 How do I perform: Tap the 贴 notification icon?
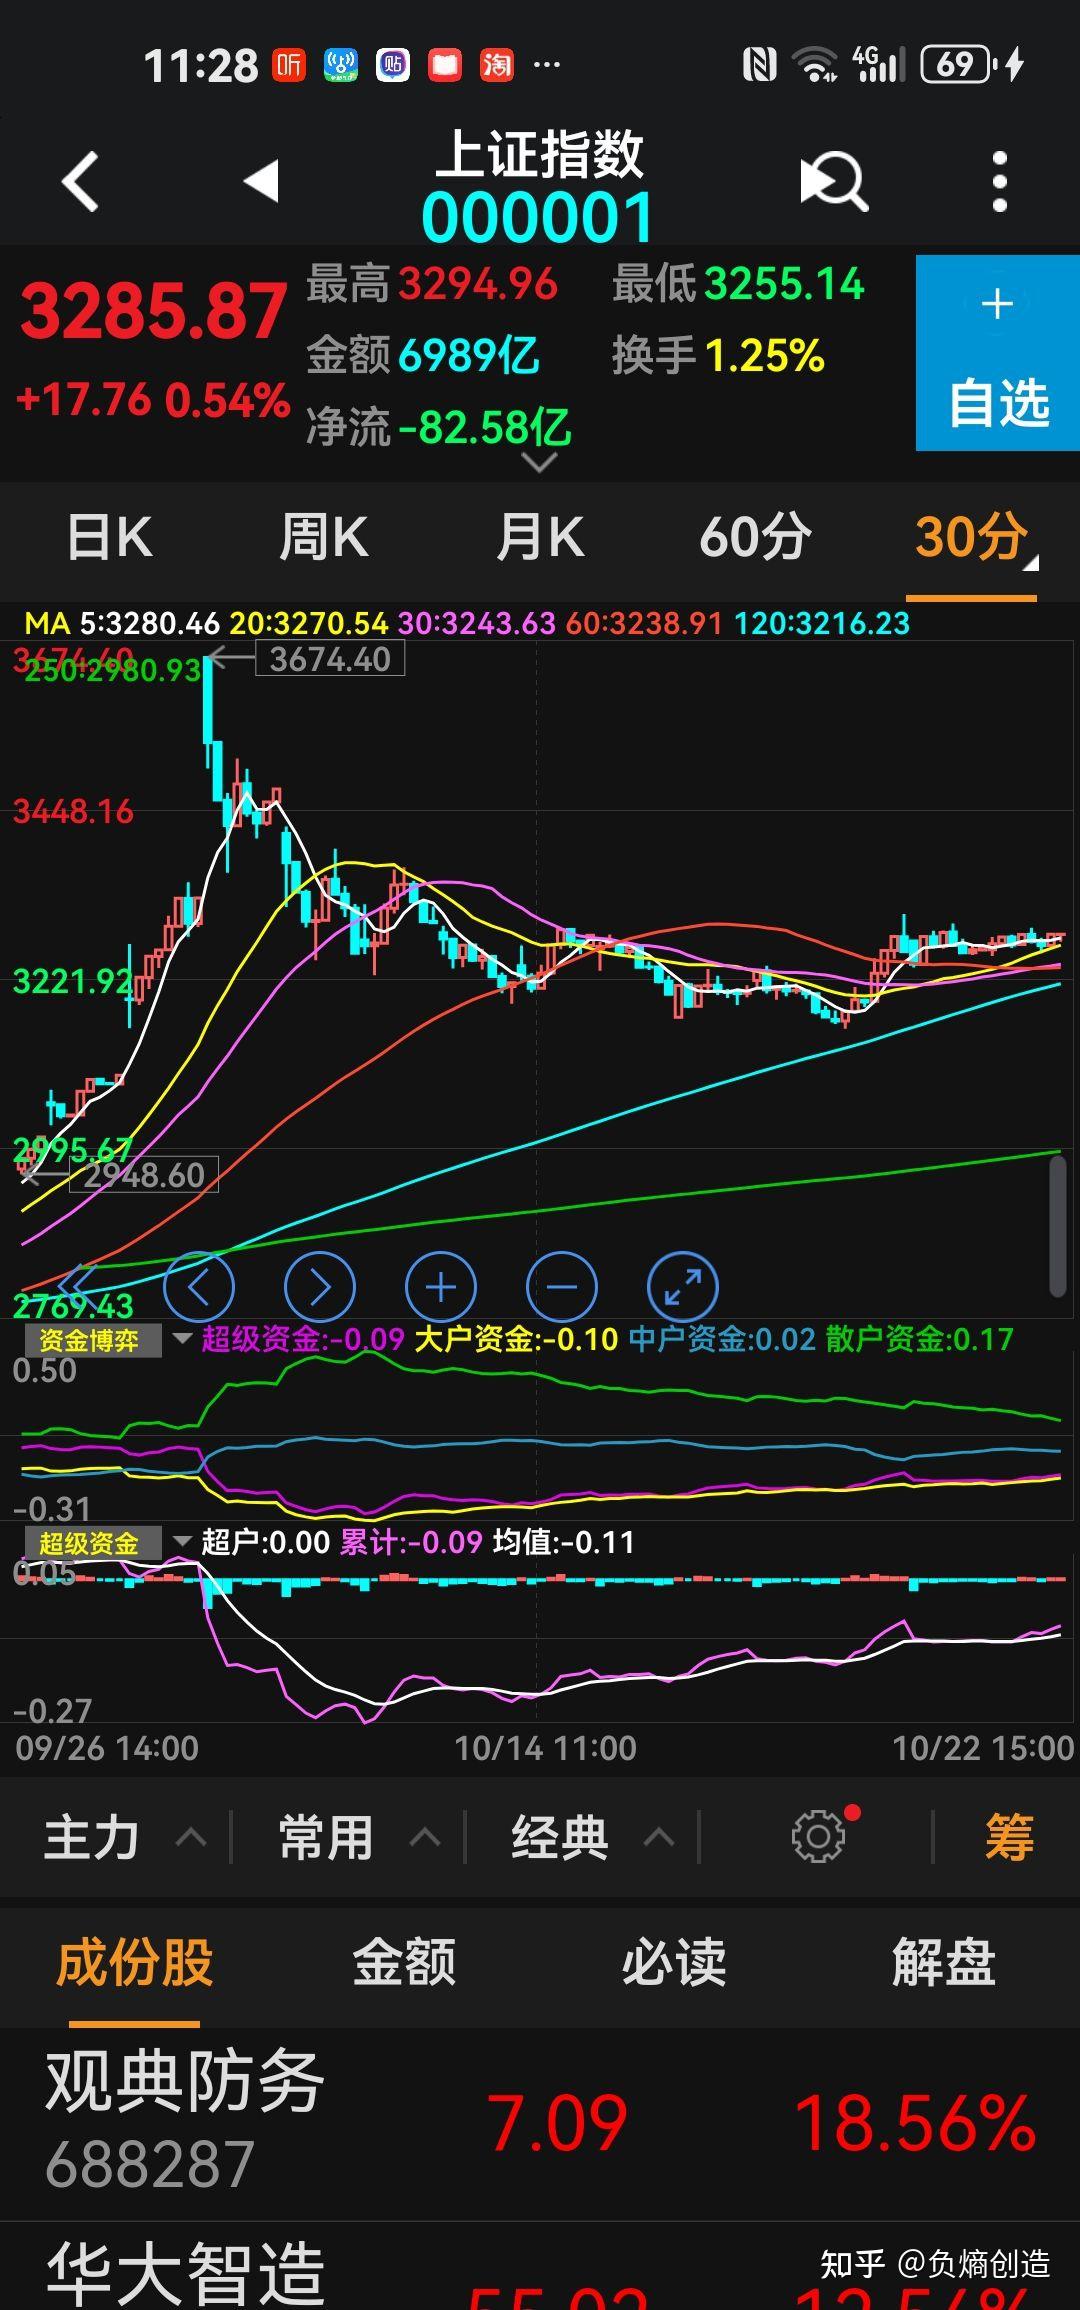[x=393, y=65]
